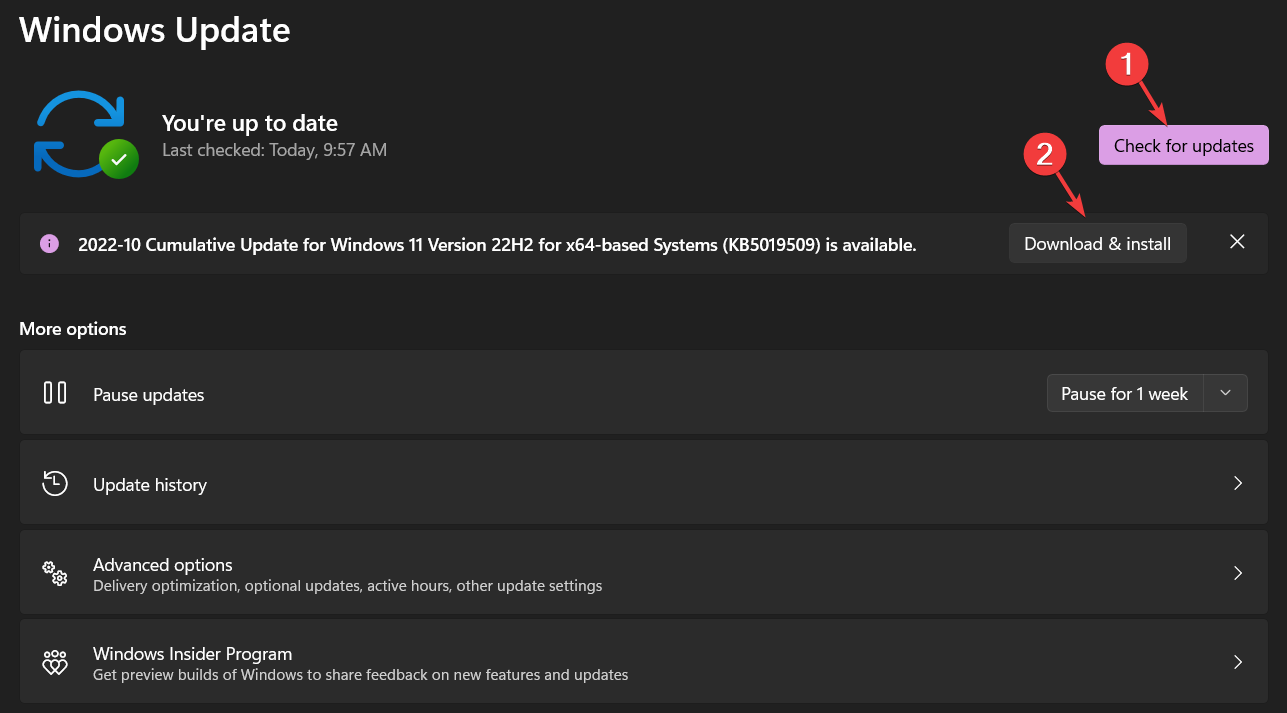Dismiss the cumulative update notification banner

pos(1237,242)
